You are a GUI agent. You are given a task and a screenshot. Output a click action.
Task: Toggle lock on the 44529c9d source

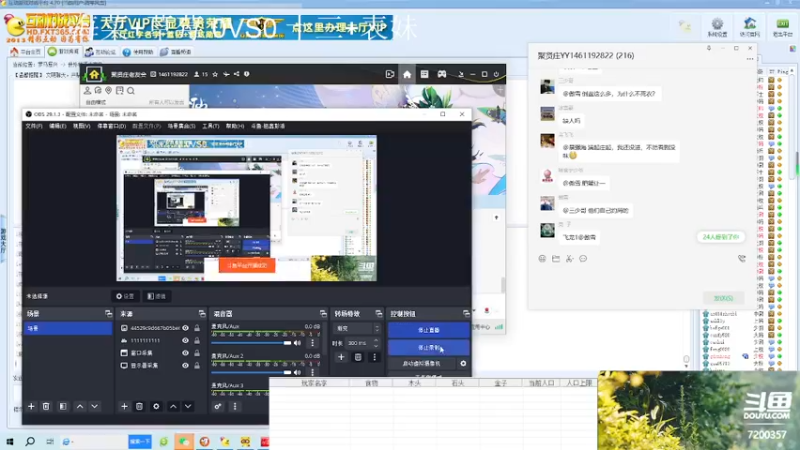pyautogui.click(x=197, y=328)
